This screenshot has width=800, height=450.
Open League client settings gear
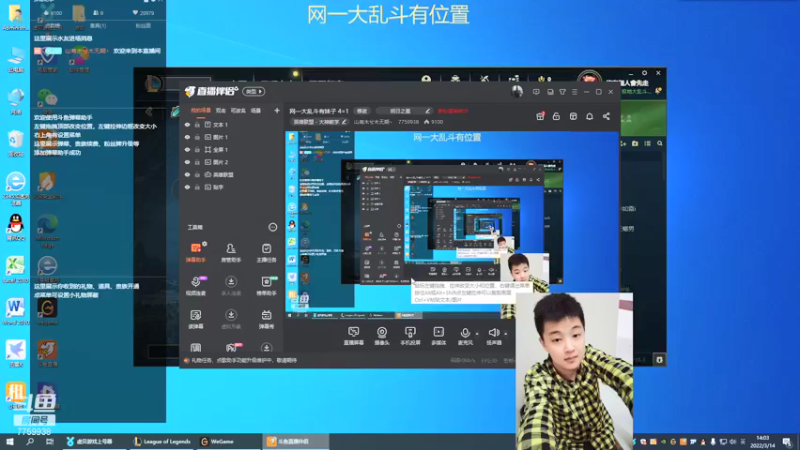tap(644, 73)
